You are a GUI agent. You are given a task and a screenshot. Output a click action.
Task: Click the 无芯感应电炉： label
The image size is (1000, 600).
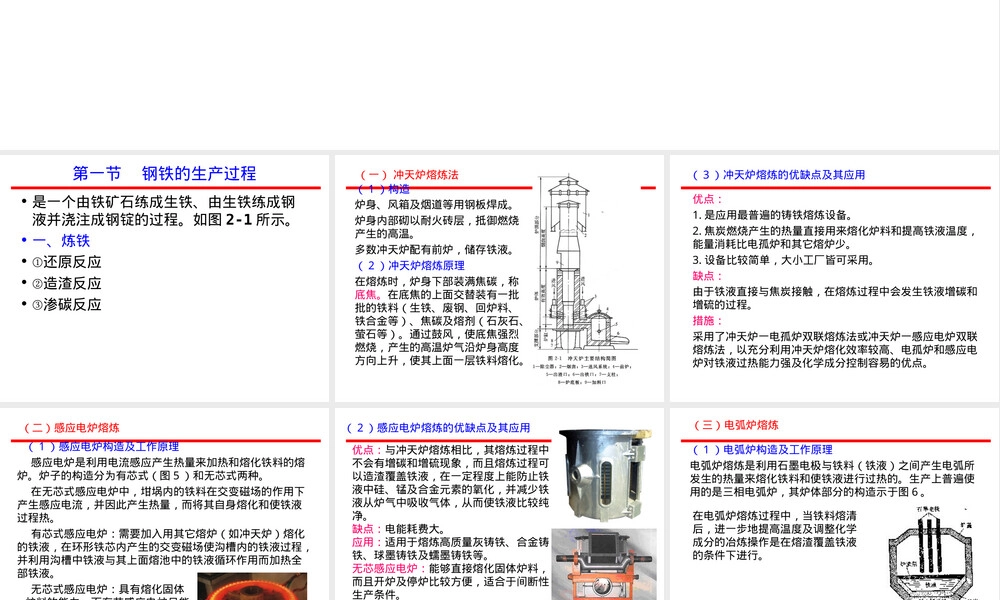[x=389, y=568]
